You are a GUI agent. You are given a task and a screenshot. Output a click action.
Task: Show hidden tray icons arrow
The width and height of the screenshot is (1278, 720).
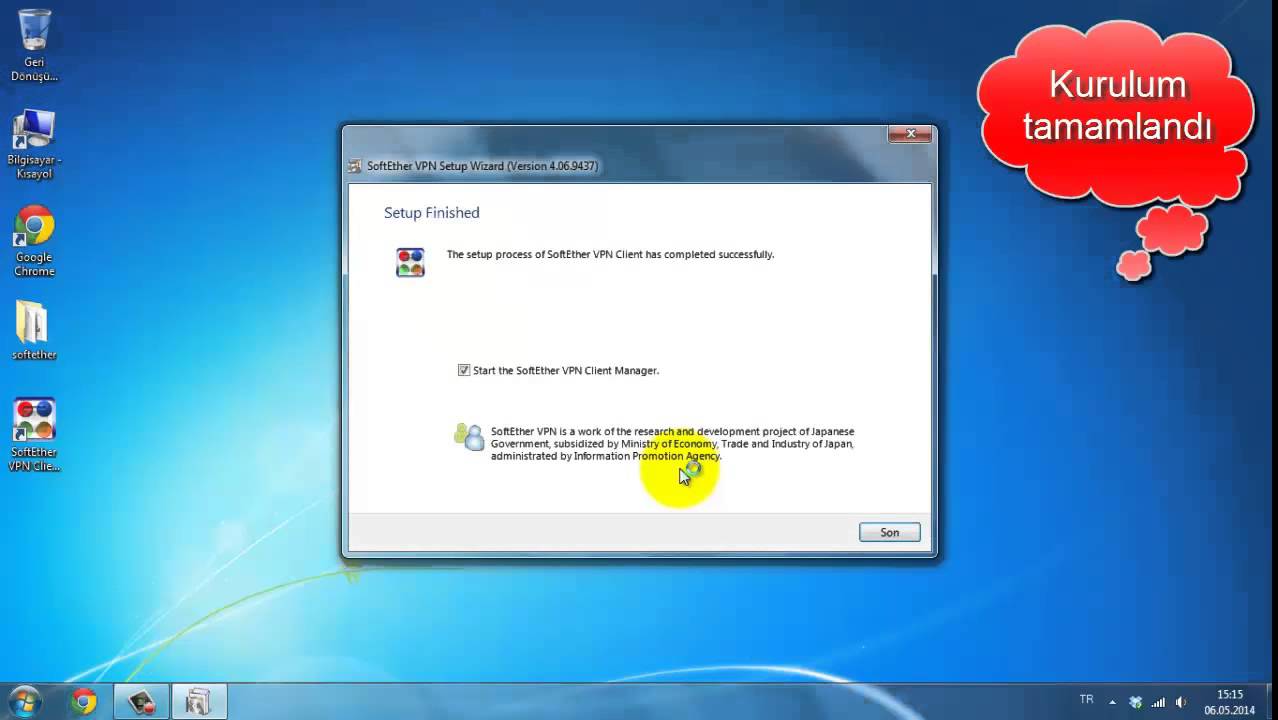[x=1112, y=702]
